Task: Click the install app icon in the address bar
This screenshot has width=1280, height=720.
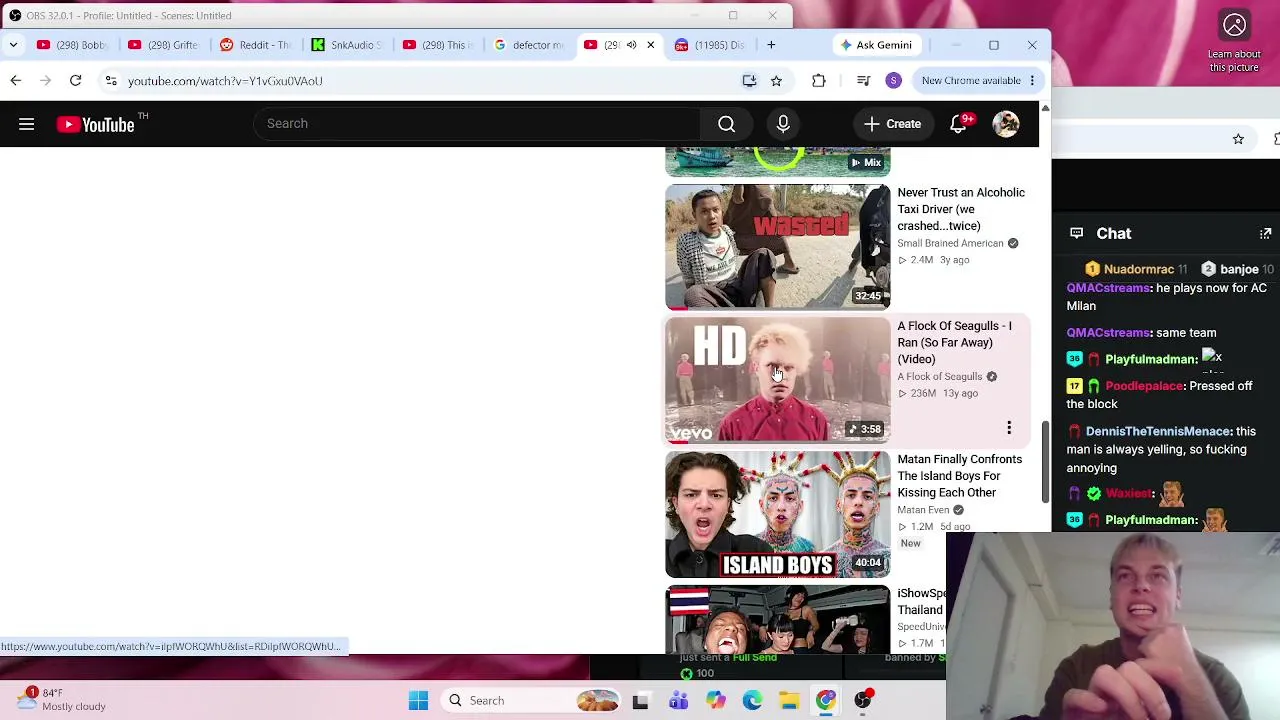Action: [x=749, y=81]
